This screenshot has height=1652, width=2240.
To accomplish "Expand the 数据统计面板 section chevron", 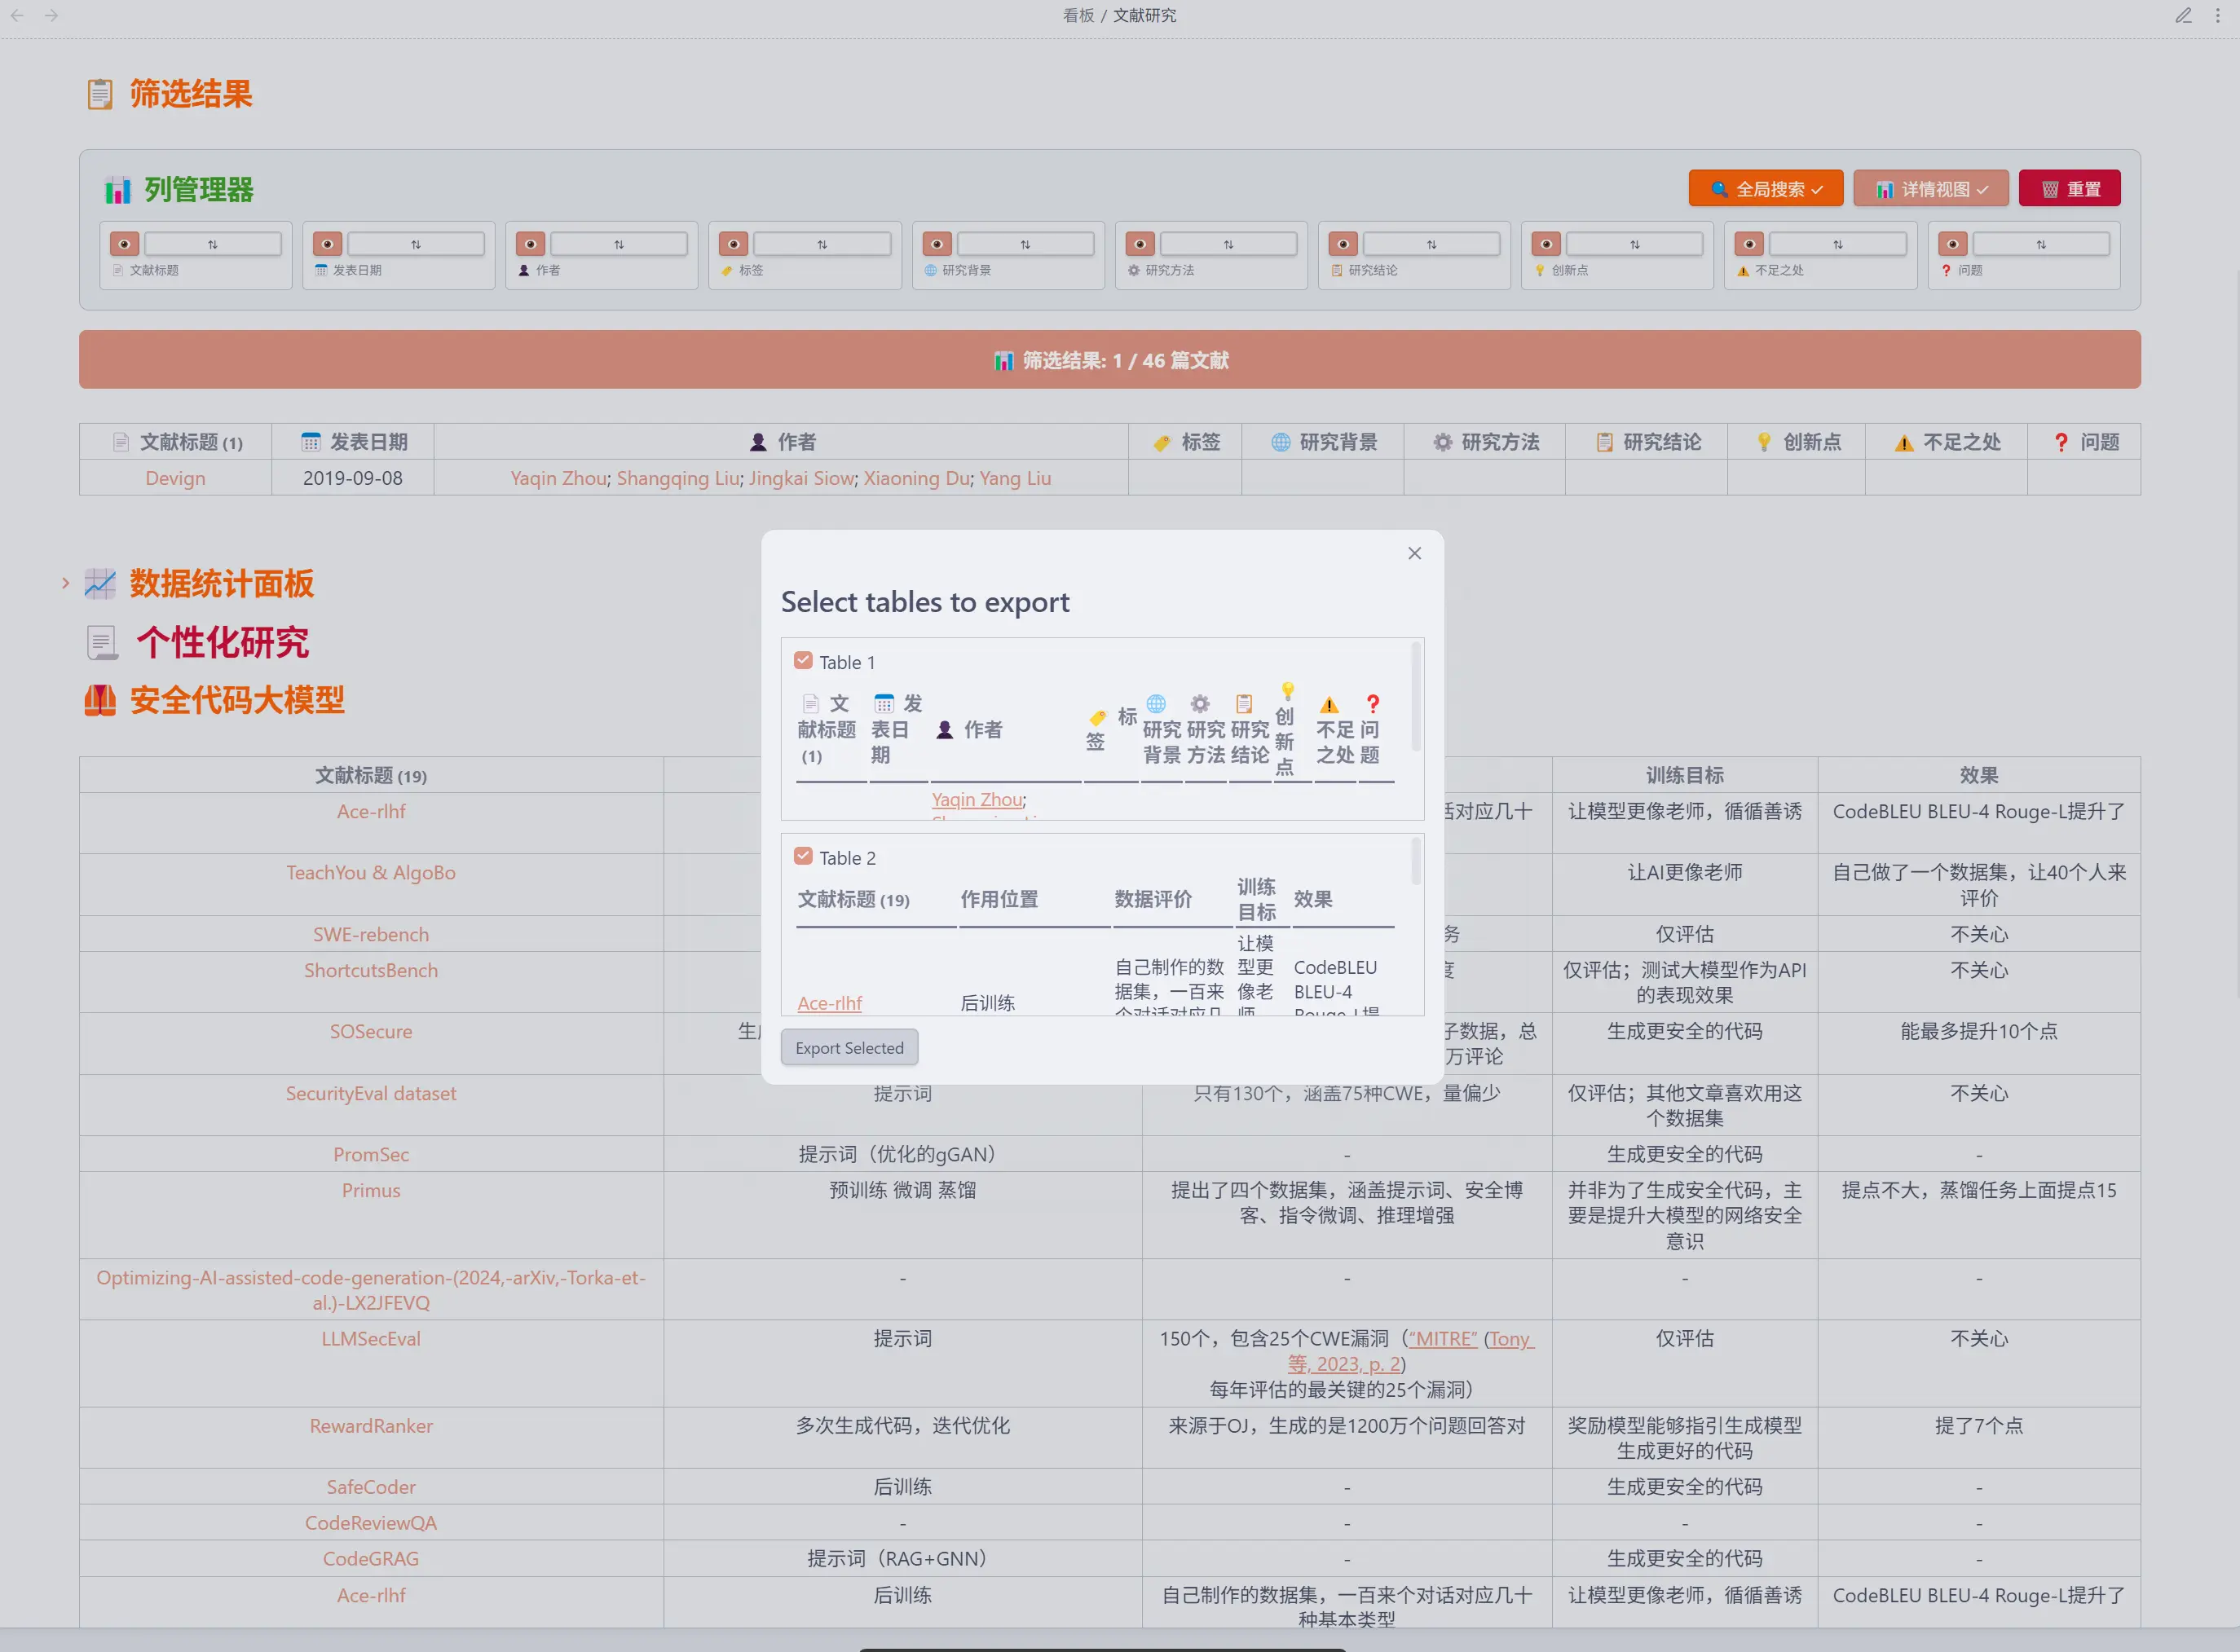I will 66,583.
